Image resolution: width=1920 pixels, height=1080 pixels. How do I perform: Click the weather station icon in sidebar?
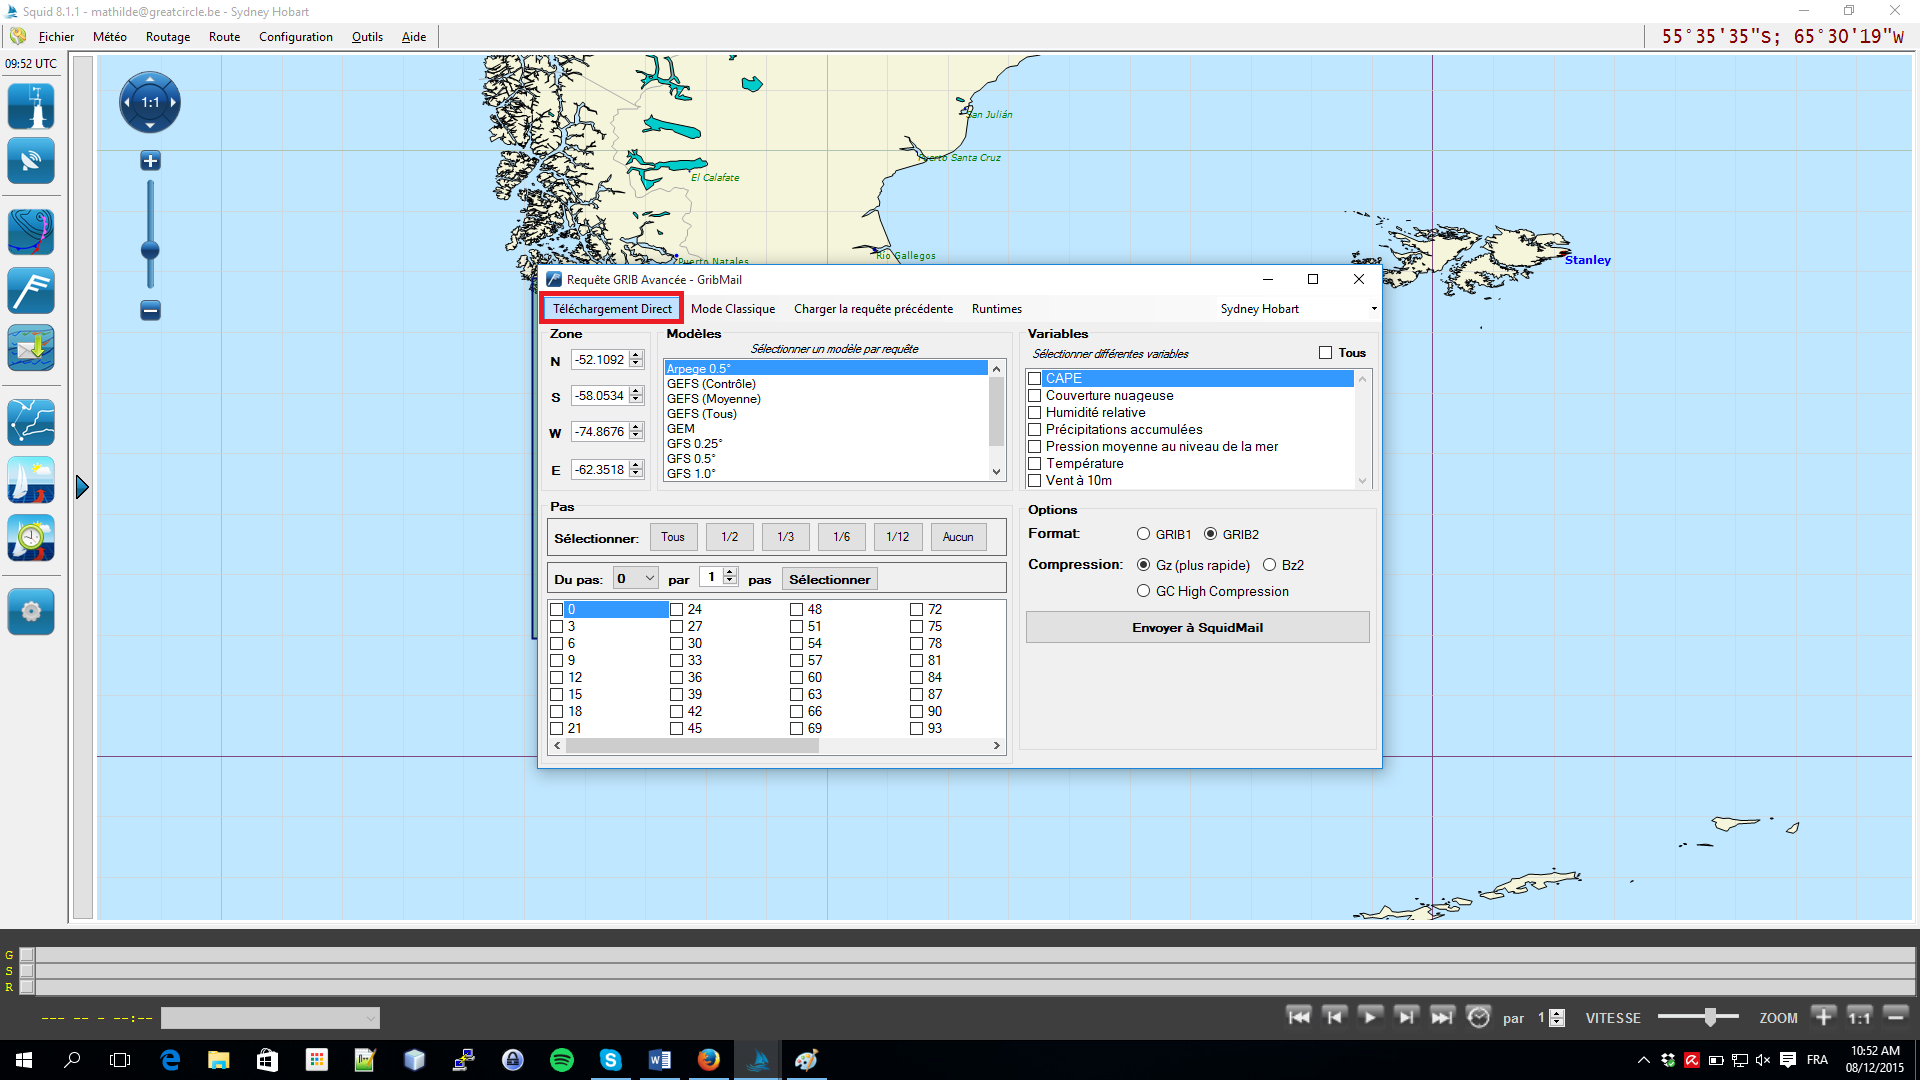[x=31, y=107]
